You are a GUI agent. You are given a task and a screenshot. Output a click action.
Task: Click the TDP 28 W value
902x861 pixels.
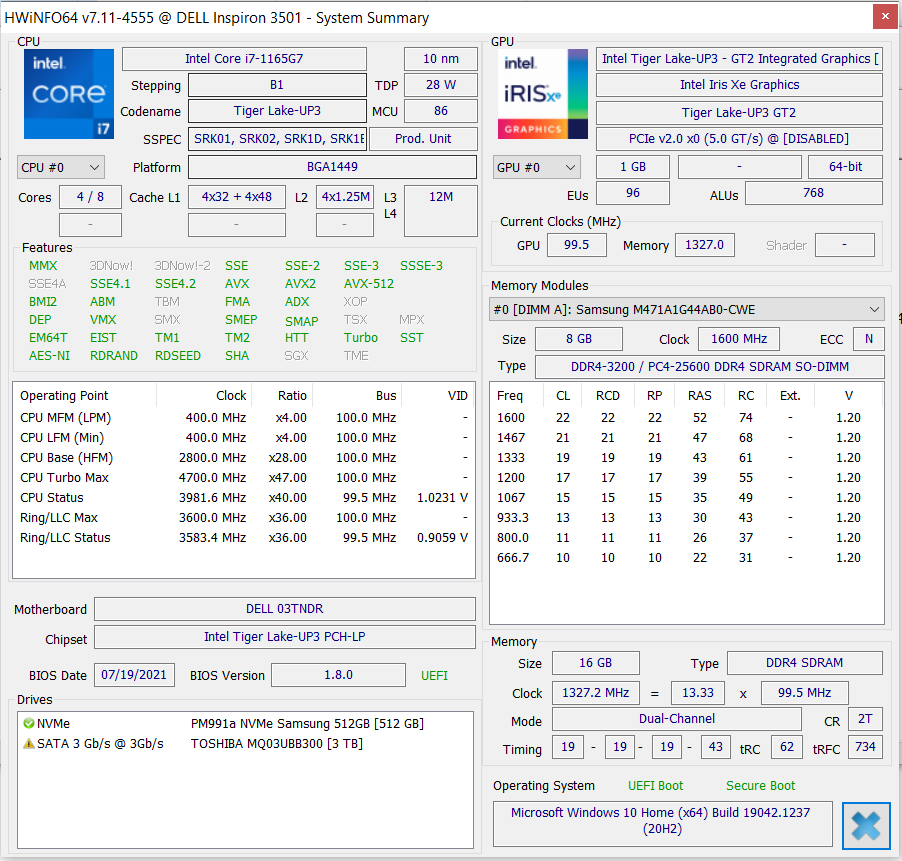pos(441,85)
